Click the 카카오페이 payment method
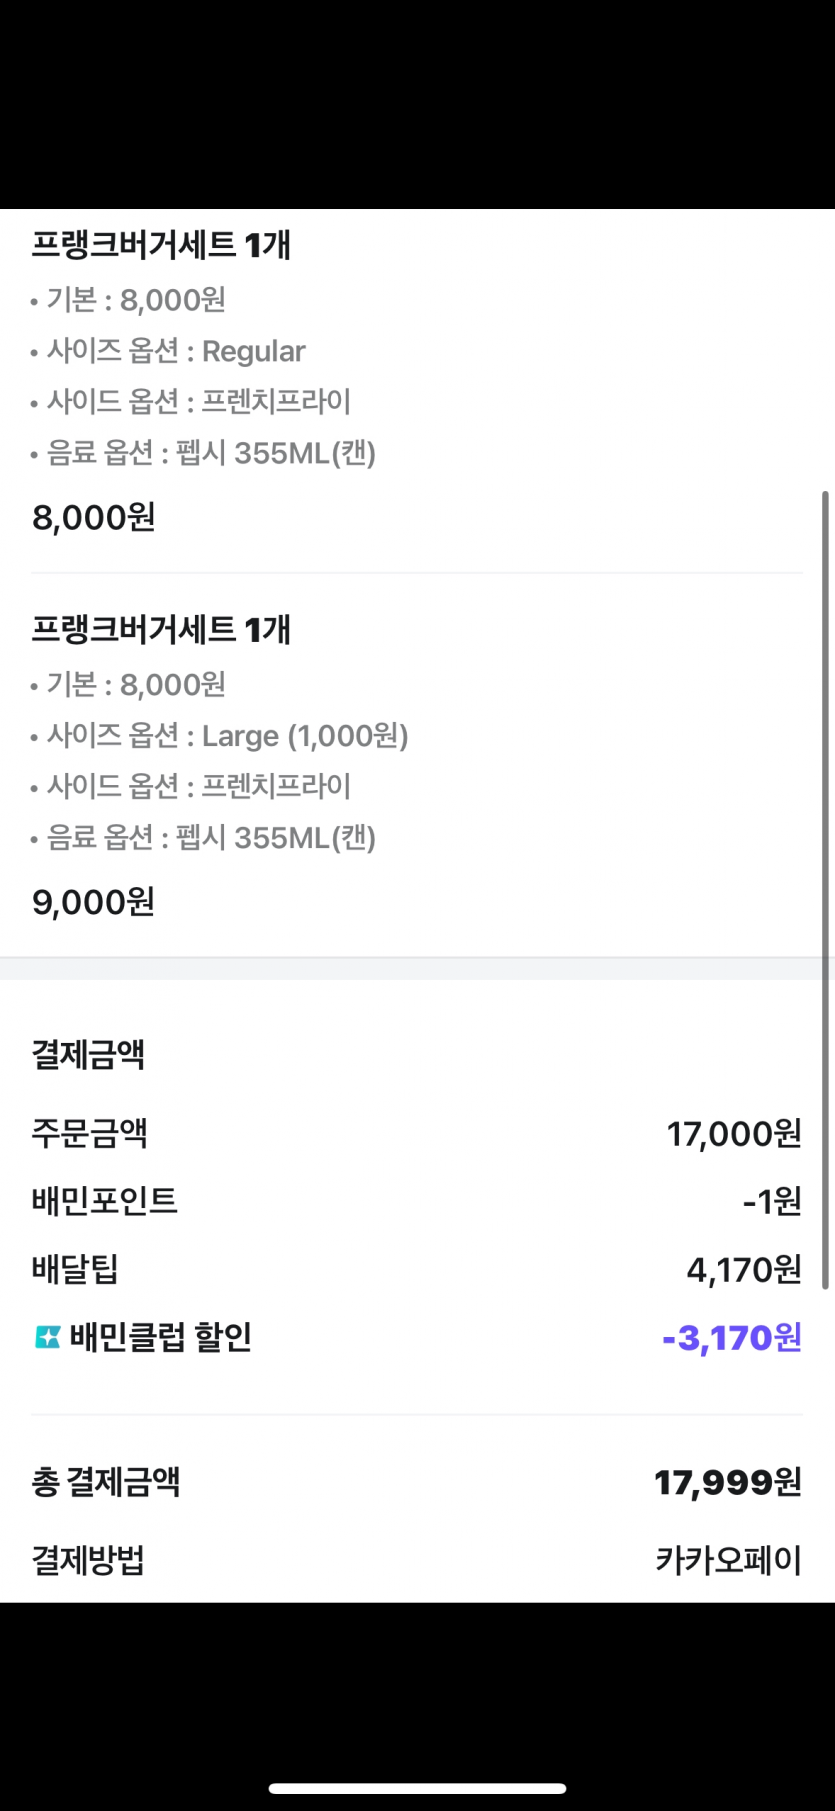Image resolution: width=835 pixels, height=1811 pixels. tap(728, 1559)
